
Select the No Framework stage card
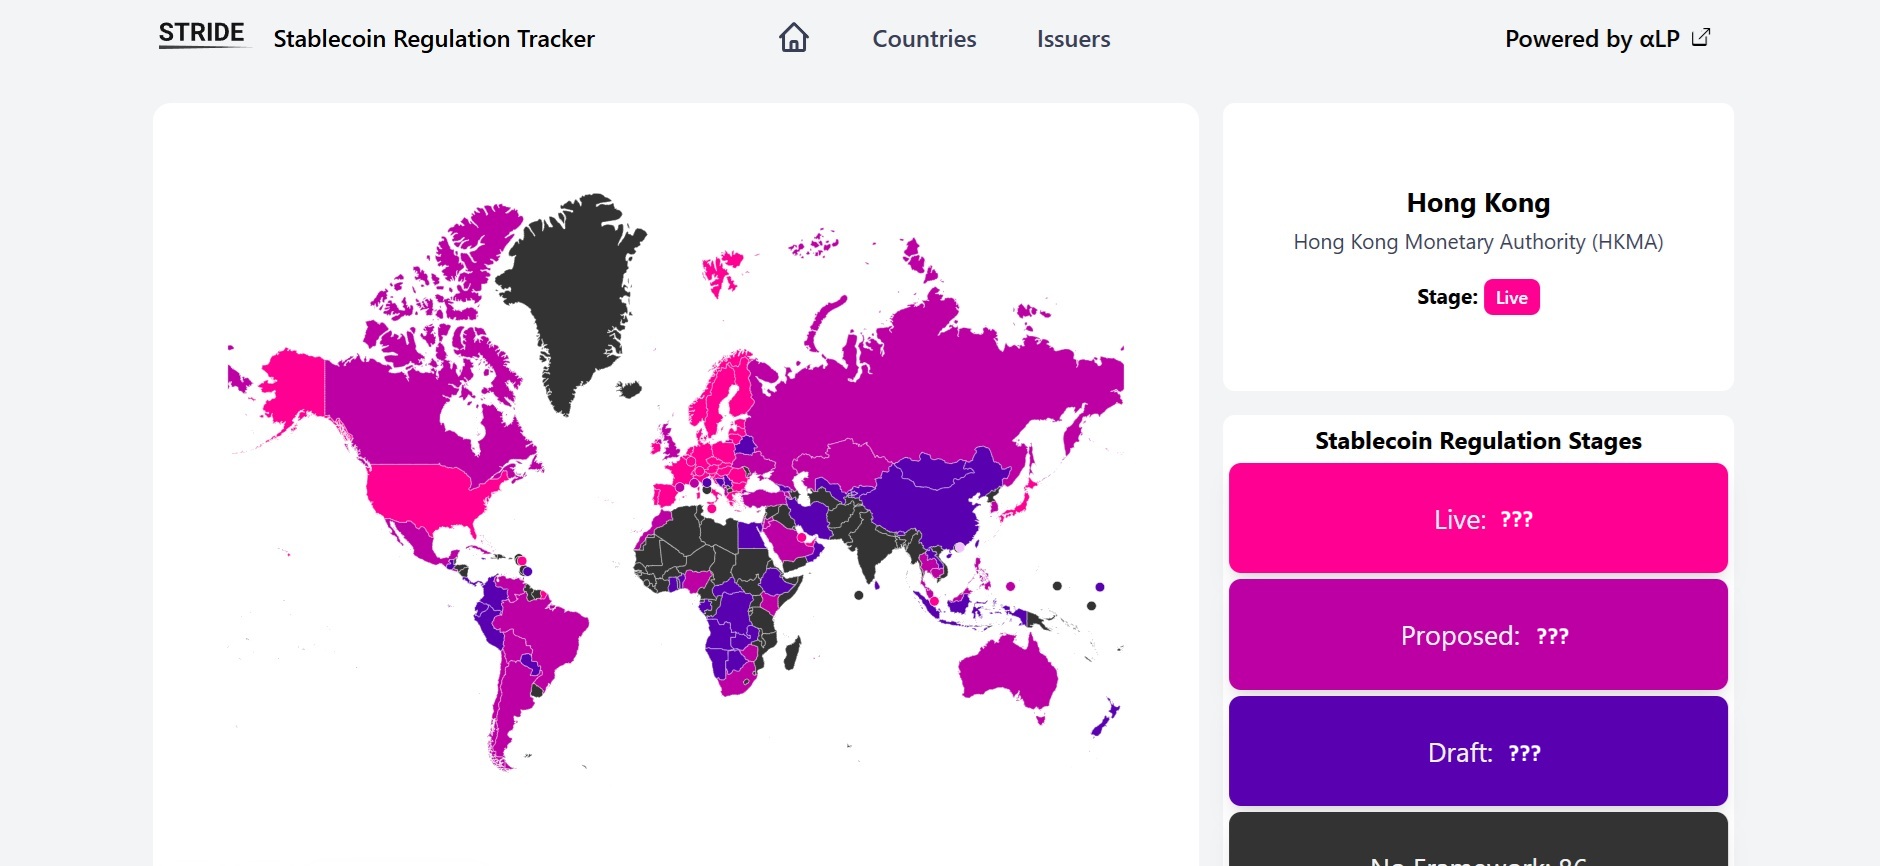point(1478,840)
